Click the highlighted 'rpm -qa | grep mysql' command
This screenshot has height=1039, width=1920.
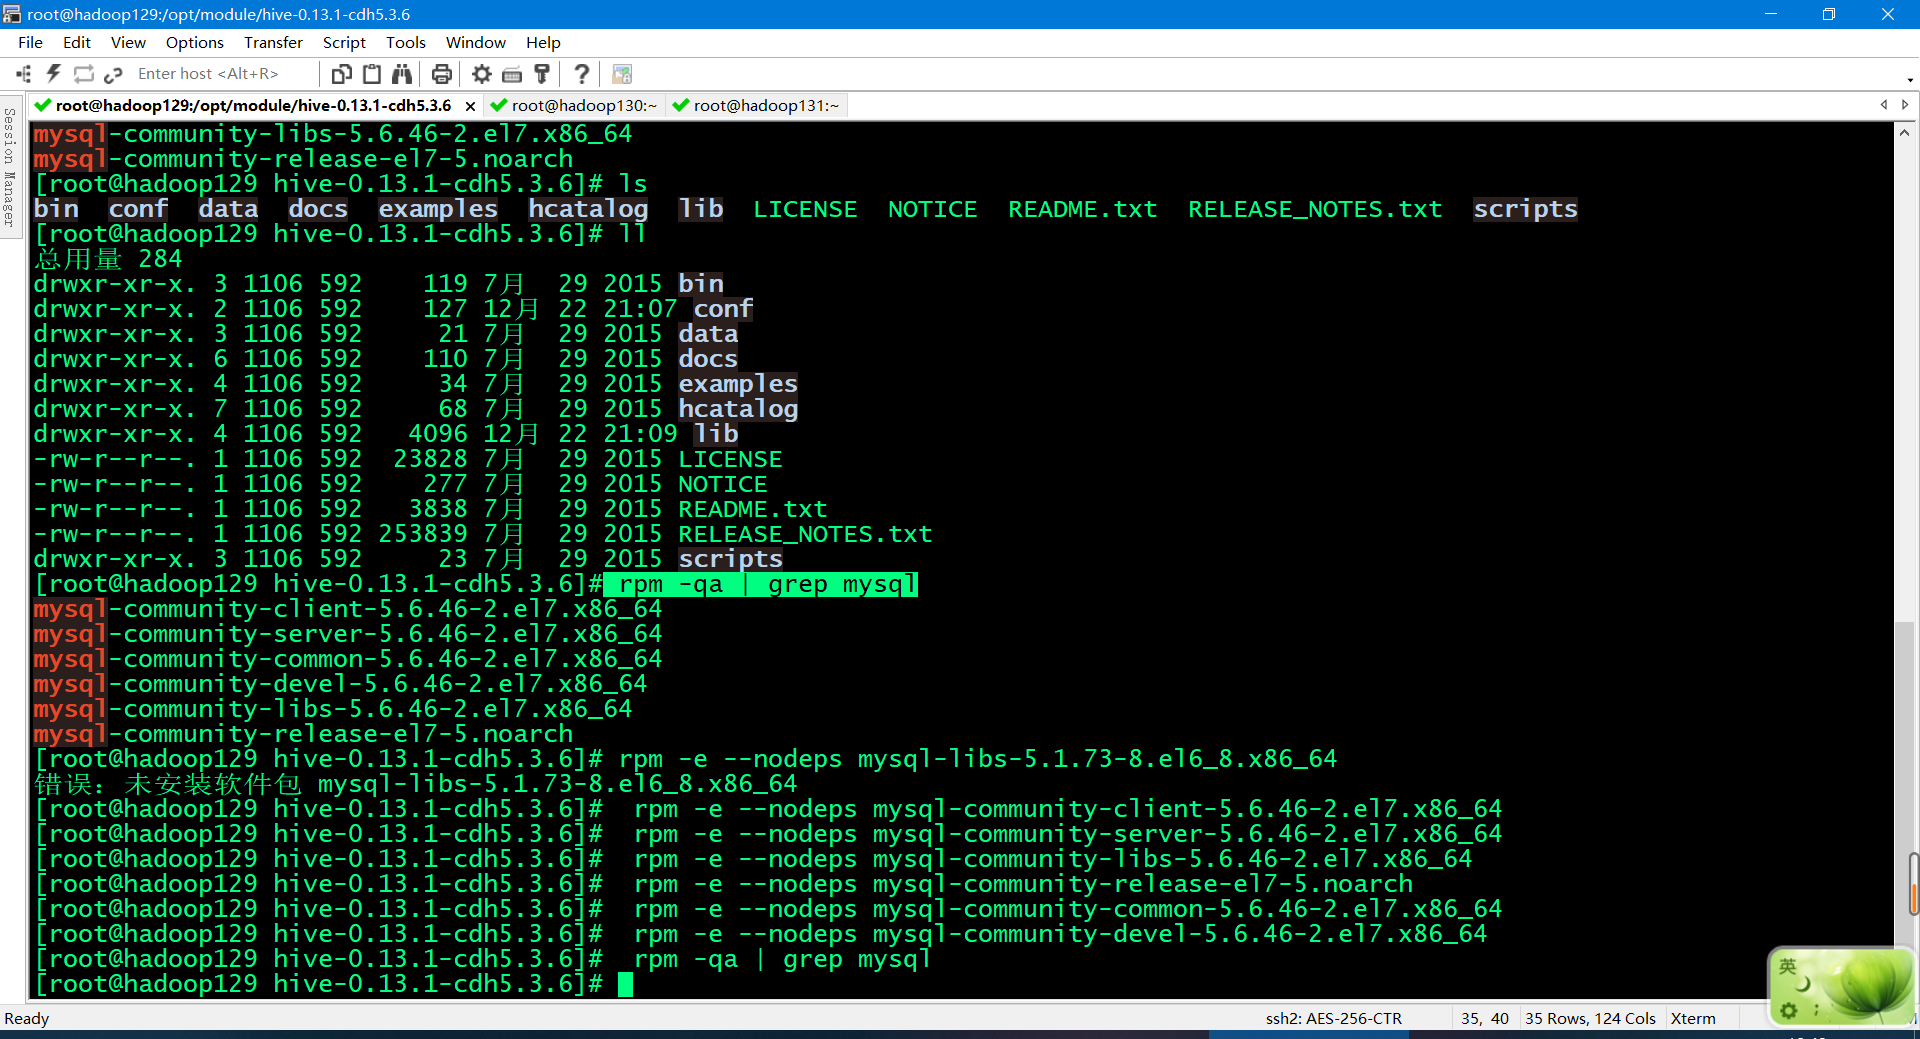point(761,584)
